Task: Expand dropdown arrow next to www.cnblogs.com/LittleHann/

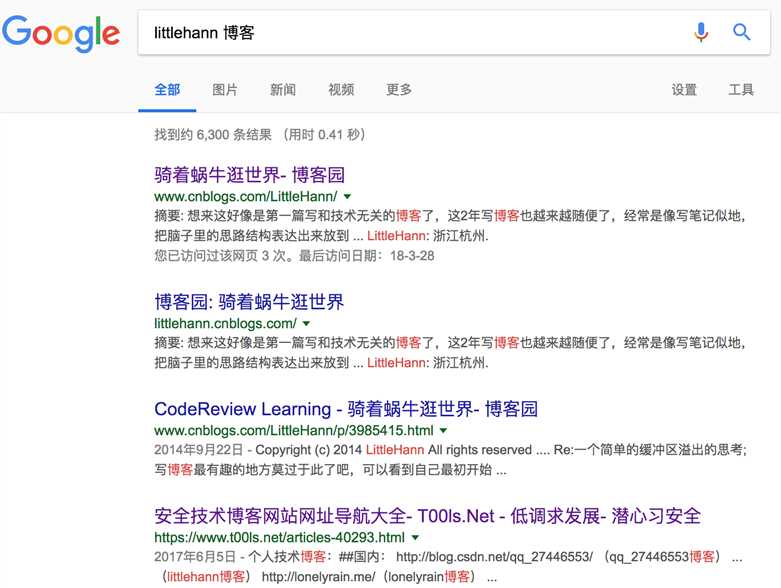Action: tap(348, 196)
